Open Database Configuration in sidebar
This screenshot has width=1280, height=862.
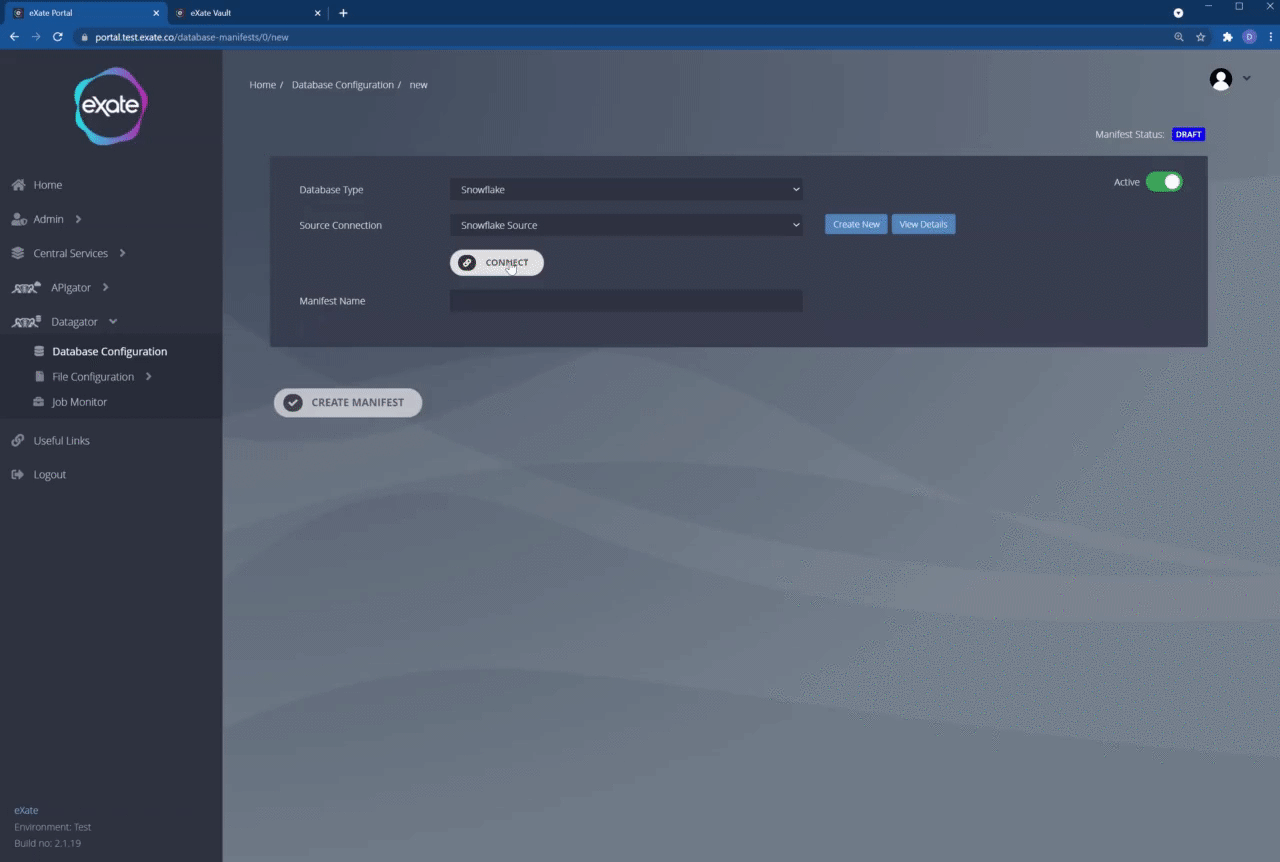[109, 352]
